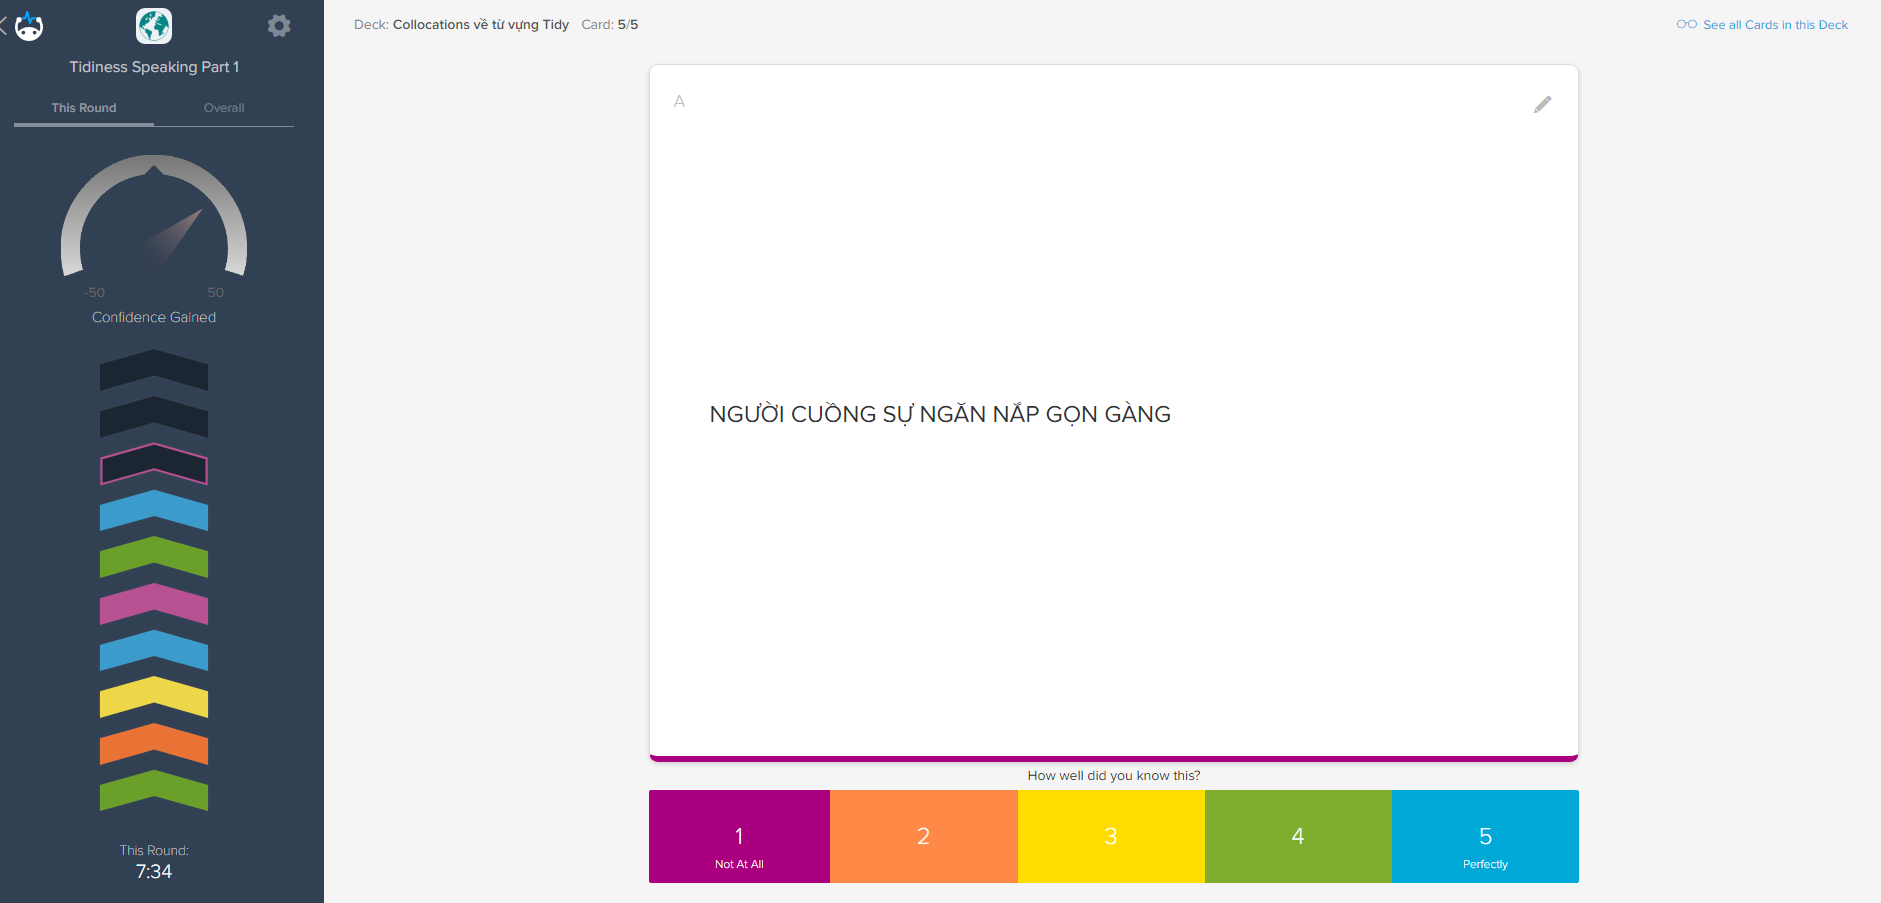Rate the card confidence as 2
This screenshot has height=903, width=1881.
click(924, 837)
